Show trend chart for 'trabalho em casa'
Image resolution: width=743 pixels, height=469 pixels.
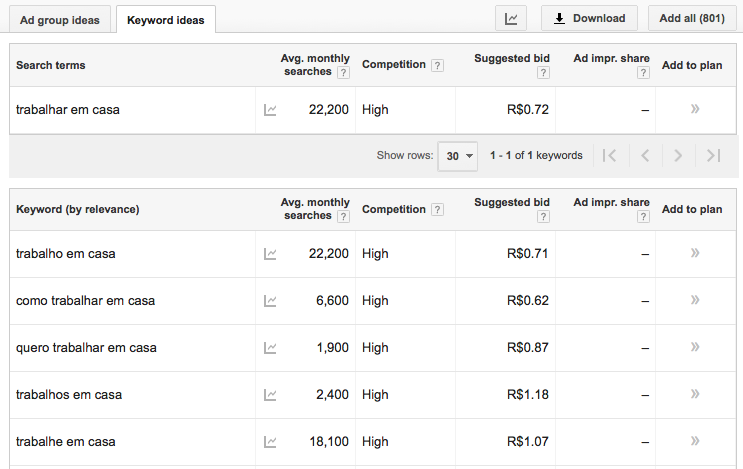(270, 254)
